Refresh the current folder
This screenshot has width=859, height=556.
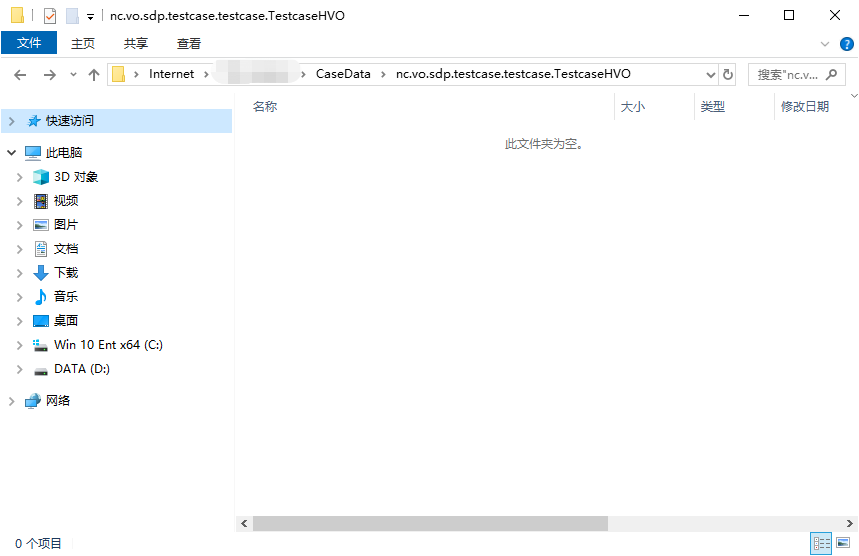click(728, 74)
